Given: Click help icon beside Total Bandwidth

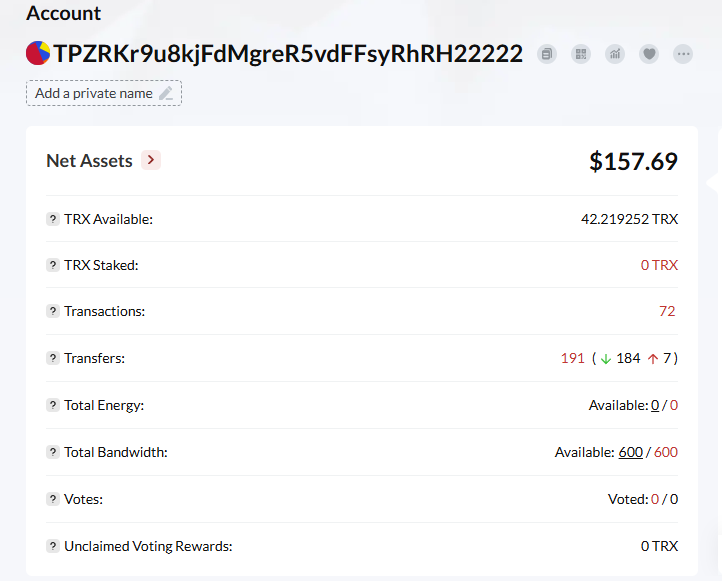Looking at the screenshot, I should pyautogui.click(x=53, y=452).
